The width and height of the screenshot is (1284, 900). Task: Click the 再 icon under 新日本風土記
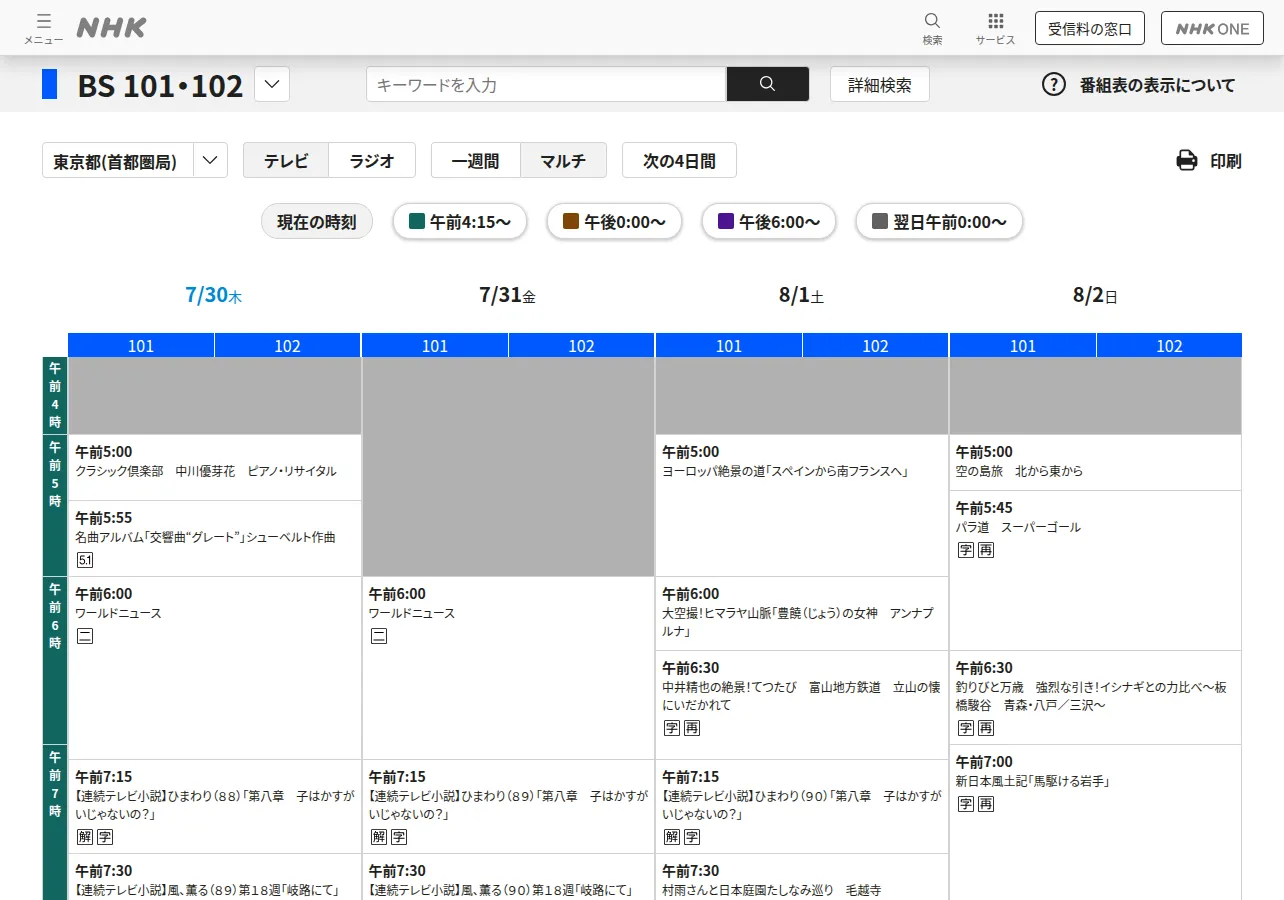[986, 804]
